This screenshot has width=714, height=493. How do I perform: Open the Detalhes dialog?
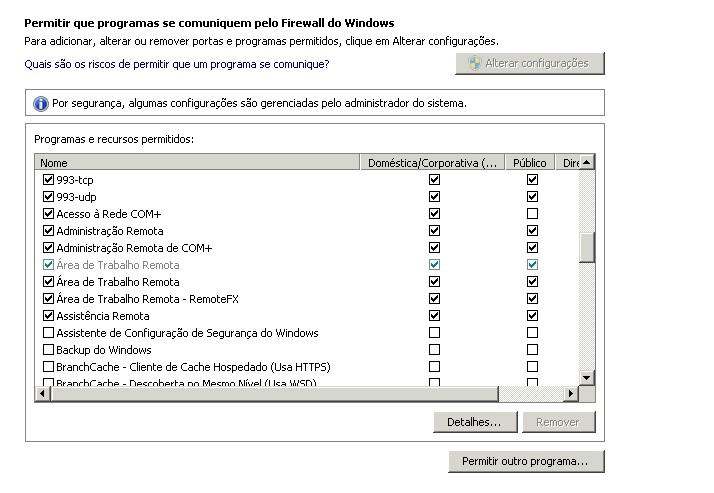pyautogui.click(x=474, y=422)
